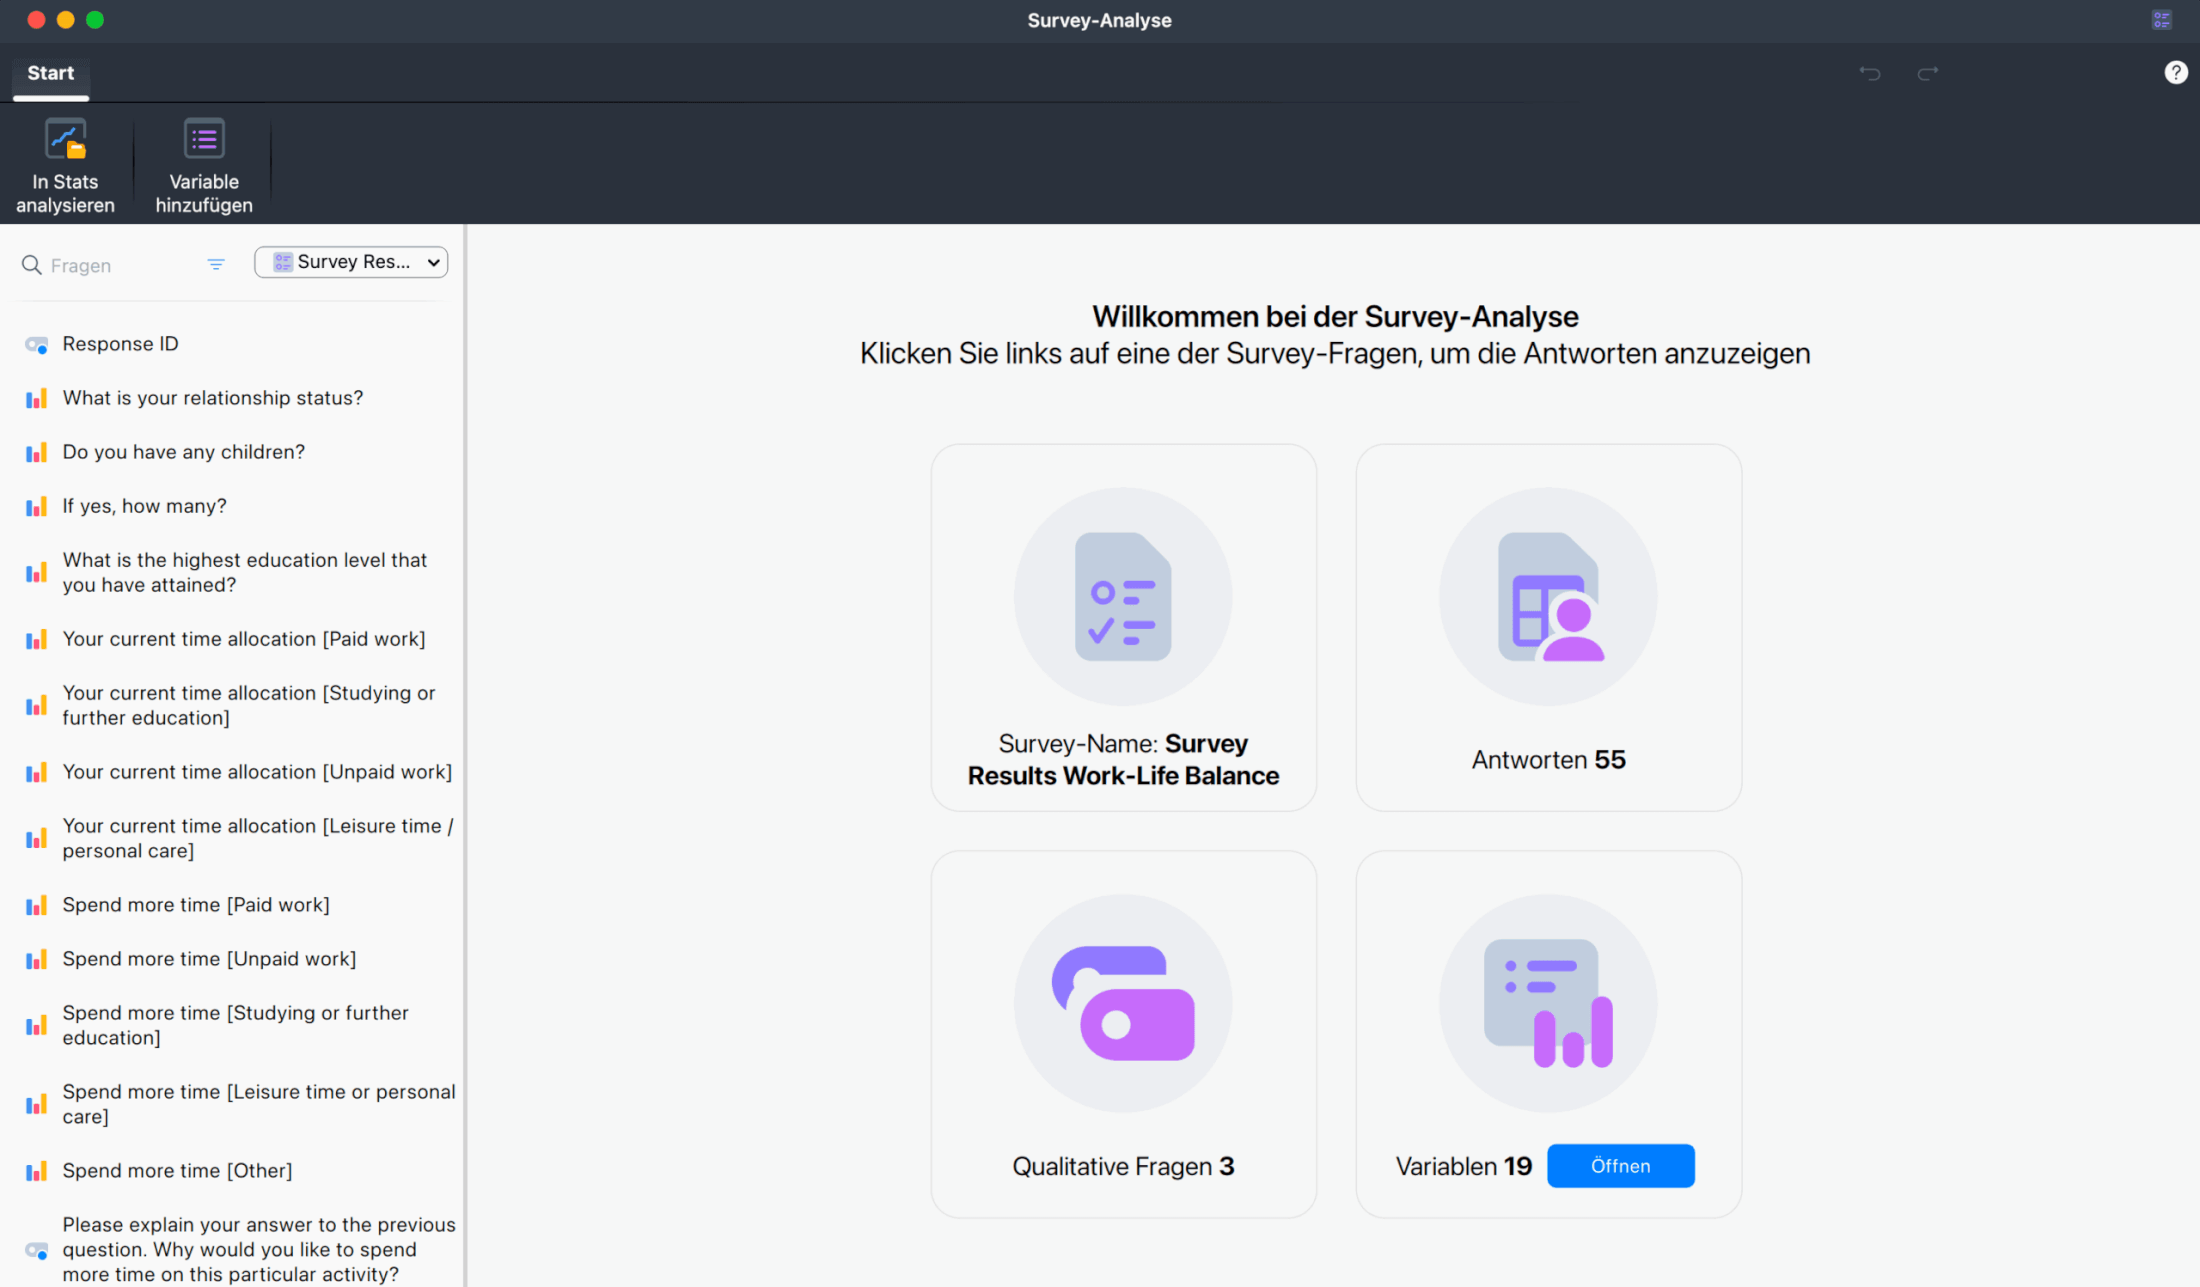Open the Survey Results dataset dropdown
Viewport: 2200px width, 1287px height.
pos(351,262)
